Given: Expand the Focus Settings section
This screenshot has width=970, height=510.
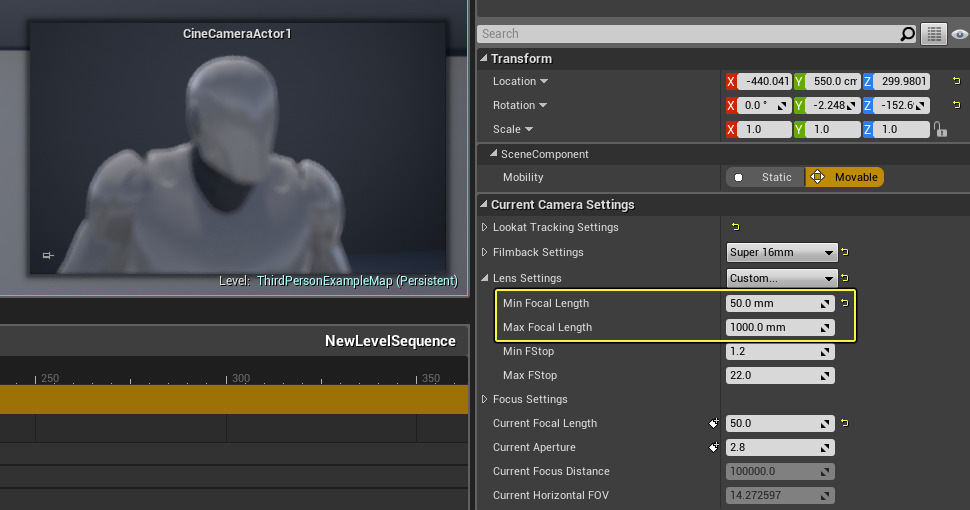Looking at the screenshot, I should coord(485,399).
